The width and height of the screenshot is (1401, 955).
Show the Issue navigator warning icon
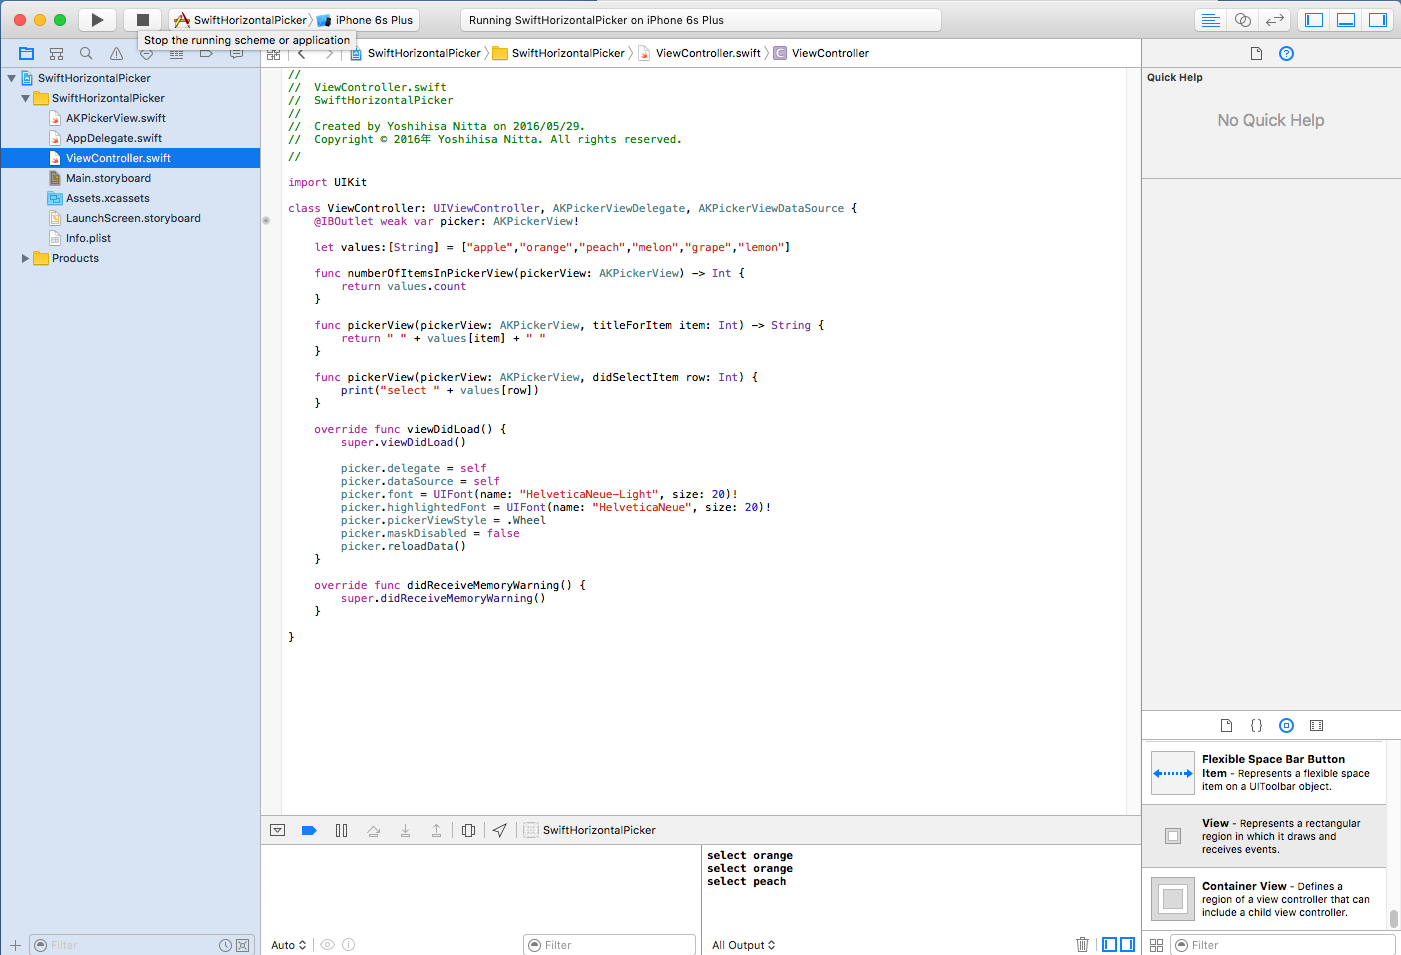[116, 53]
